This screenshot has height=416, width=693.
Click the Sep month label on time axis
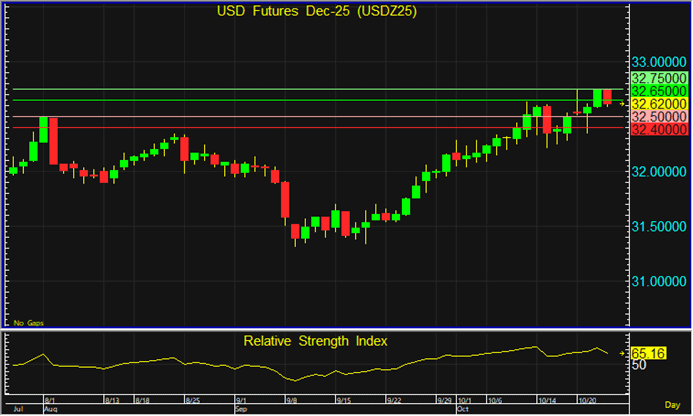pos(239,410)
